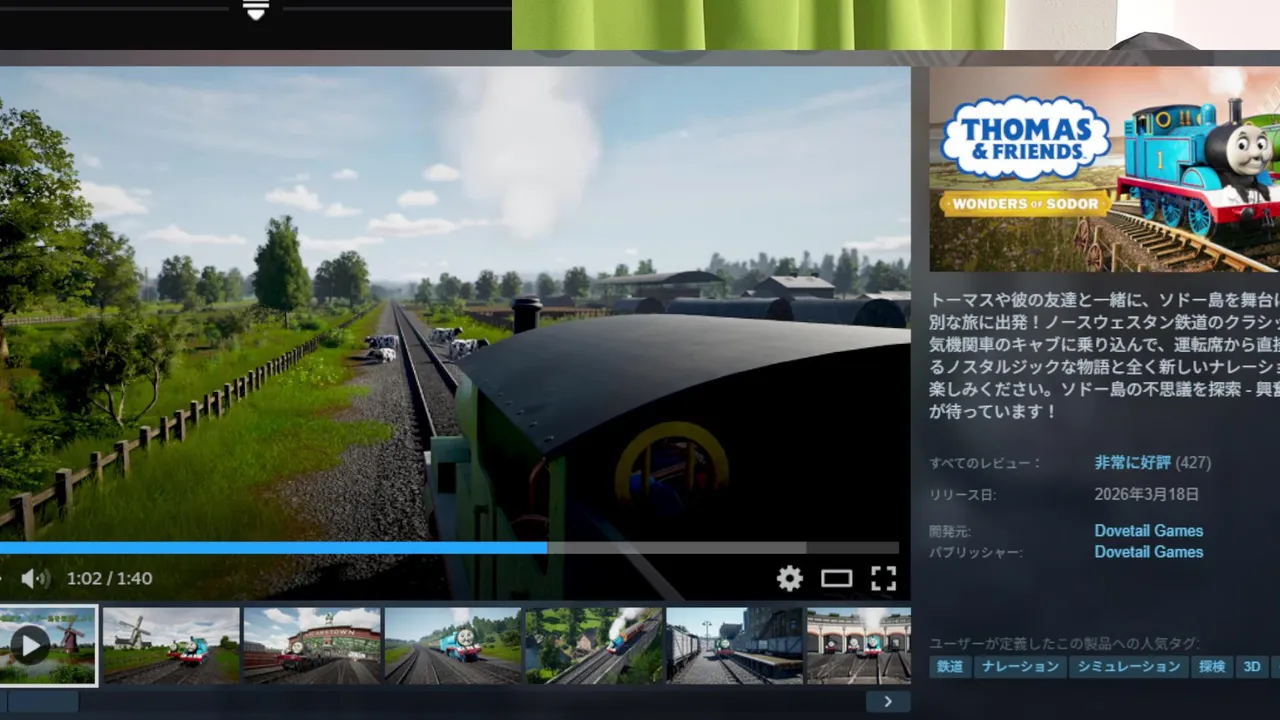Open the engine sheds roundhouse thumbnail
The width and height of the screenshot is (1280, 720).
pos(859,645)
